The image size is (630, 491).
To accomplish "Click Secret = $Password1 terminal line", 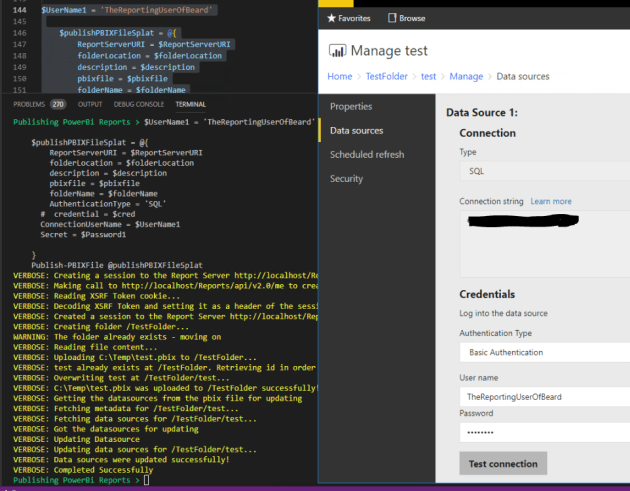I will coord(83,235).
